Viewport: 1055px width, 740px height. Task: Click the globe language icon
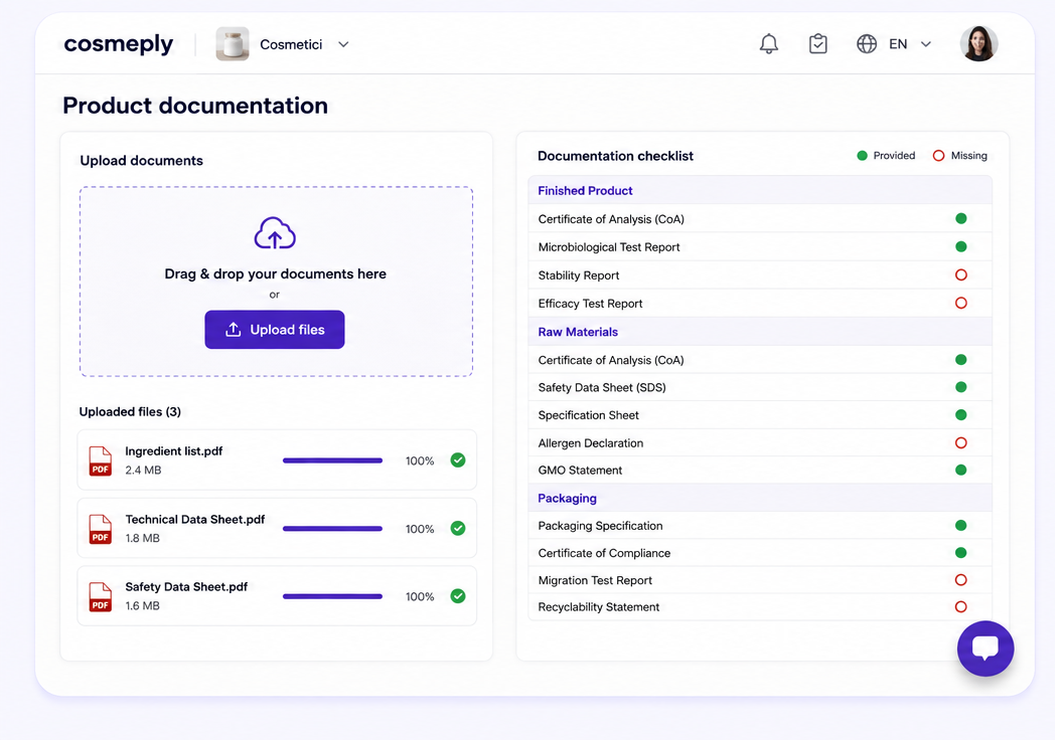point(867,44)
